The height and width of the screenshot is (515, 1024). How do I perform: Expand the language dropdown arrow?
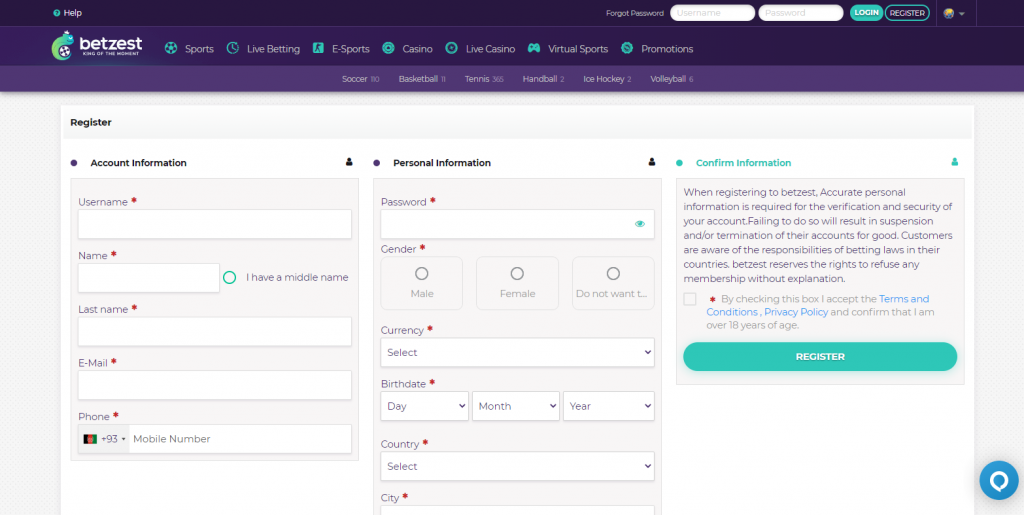(x=962, y=14)
